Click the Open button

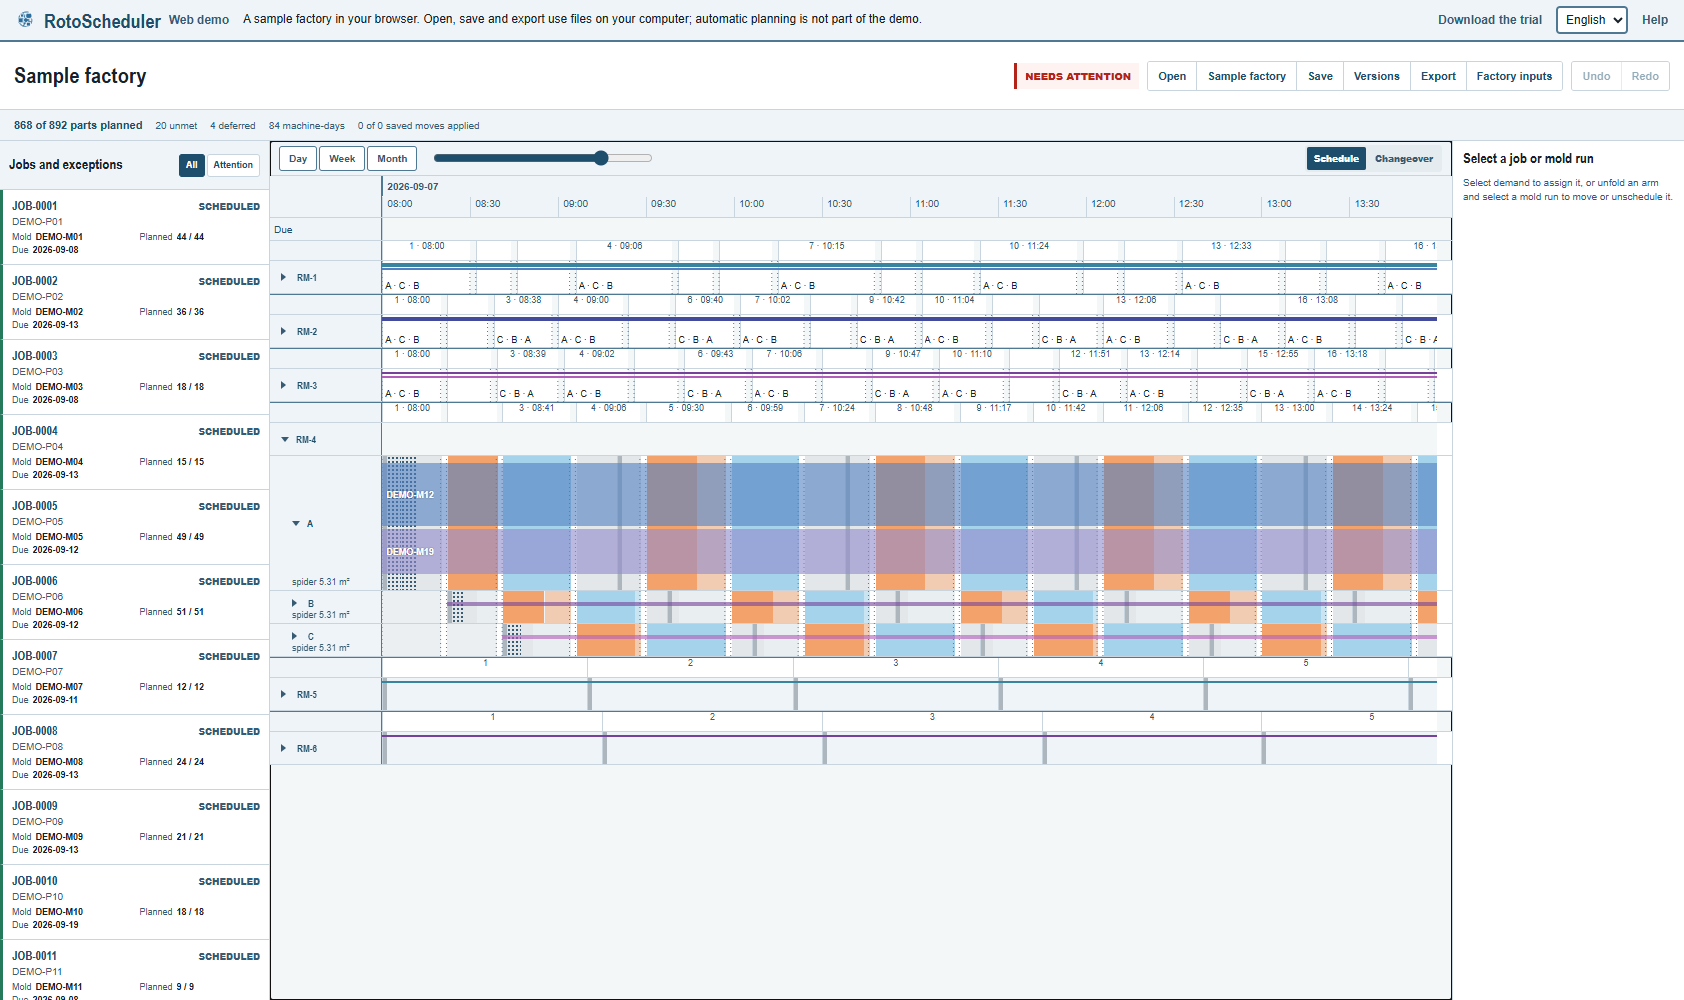pyautogui.click(x=1172, y=76)
